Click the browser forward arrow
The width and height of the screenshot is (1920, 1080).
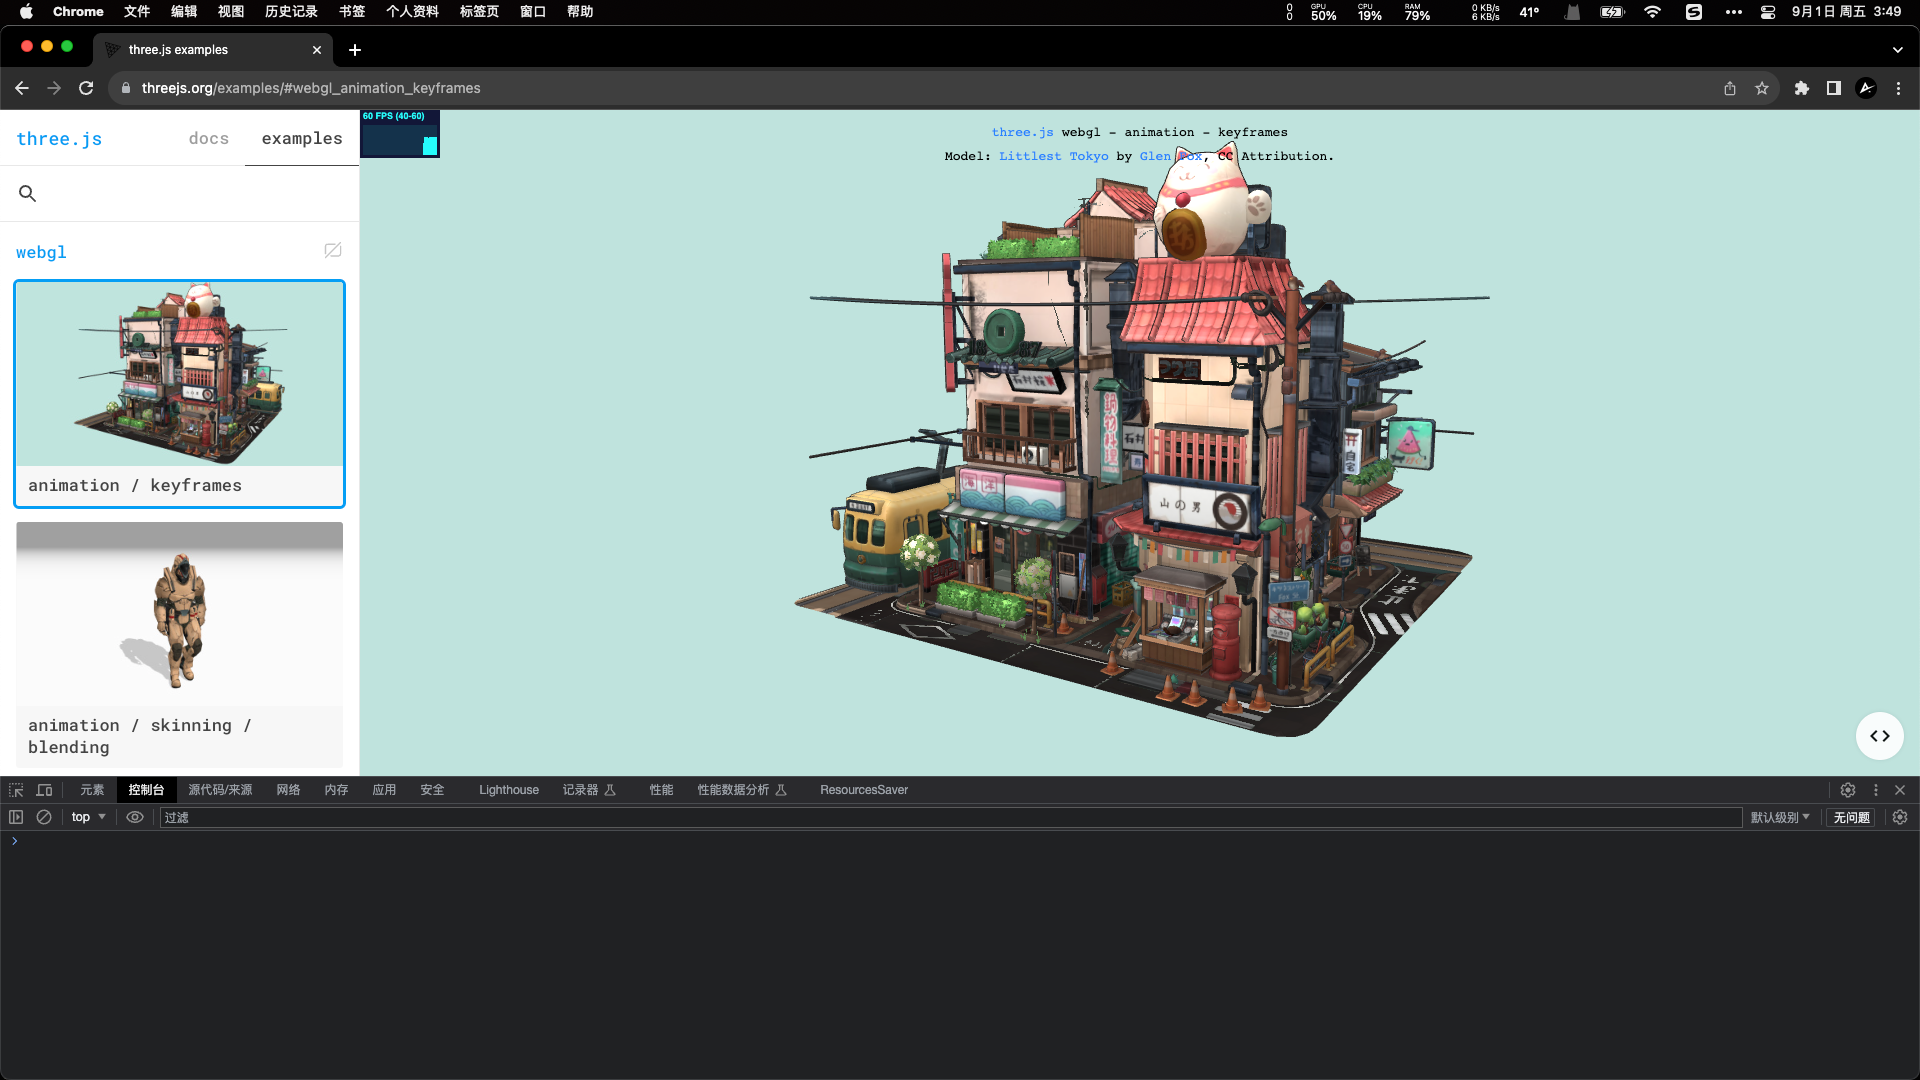54,88
